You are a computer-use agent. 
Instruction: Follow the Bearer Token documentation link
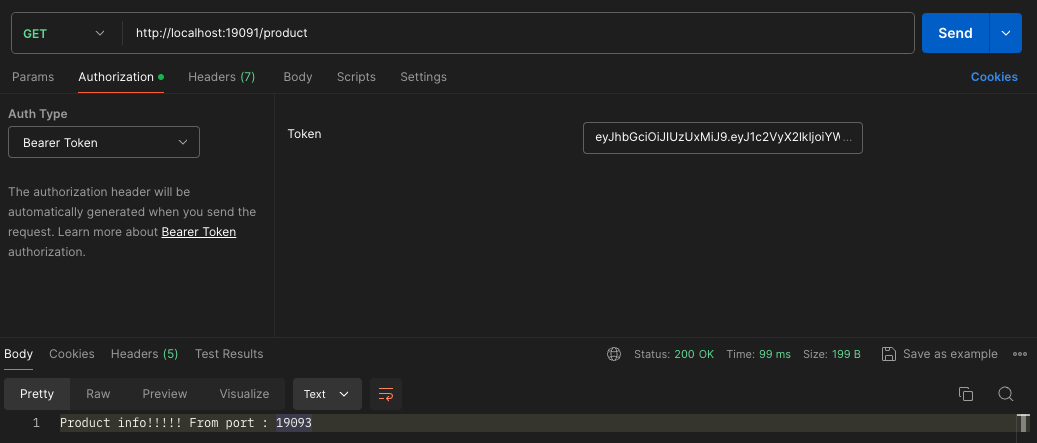coord(198,232)
